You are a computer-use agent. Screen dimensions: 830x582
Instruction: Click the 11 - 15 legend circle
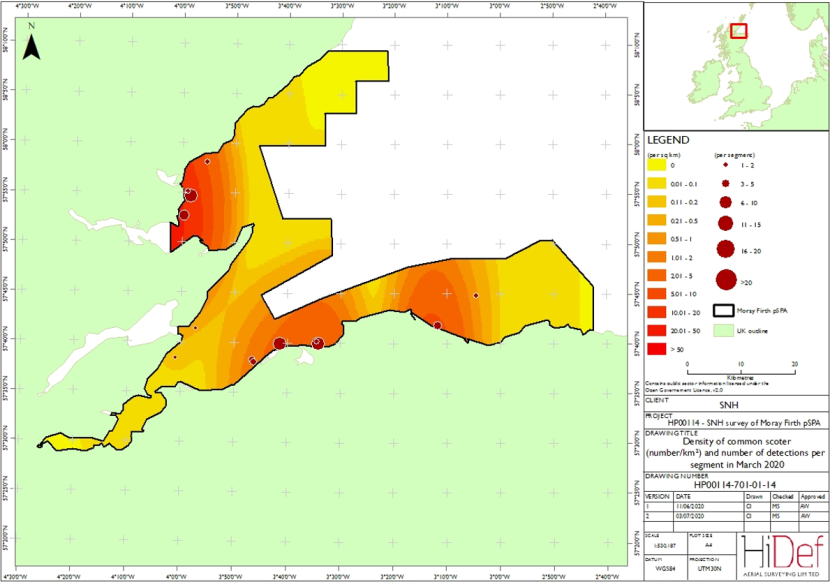pyautogui.click(x=726, y=223)
